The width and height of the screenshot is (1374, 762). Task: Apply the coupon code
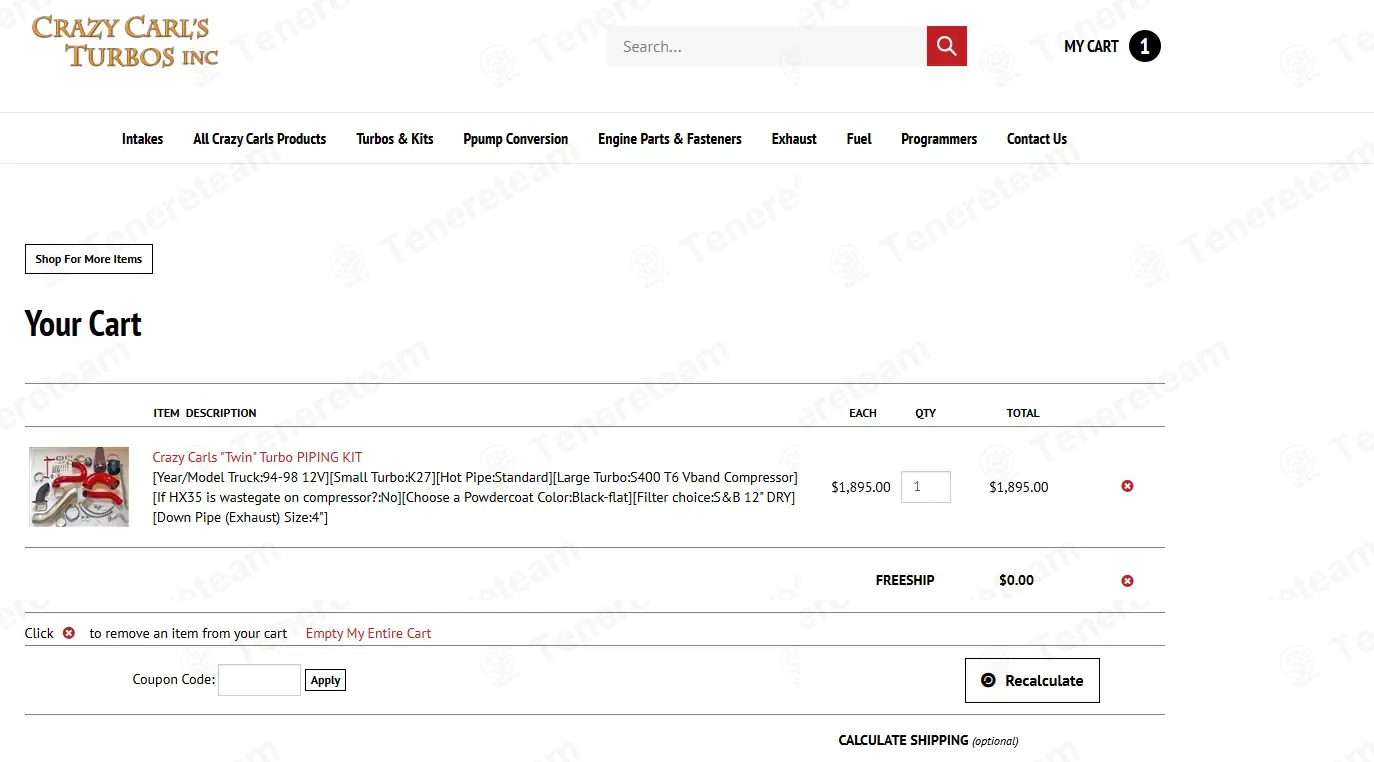pos(325,680)
